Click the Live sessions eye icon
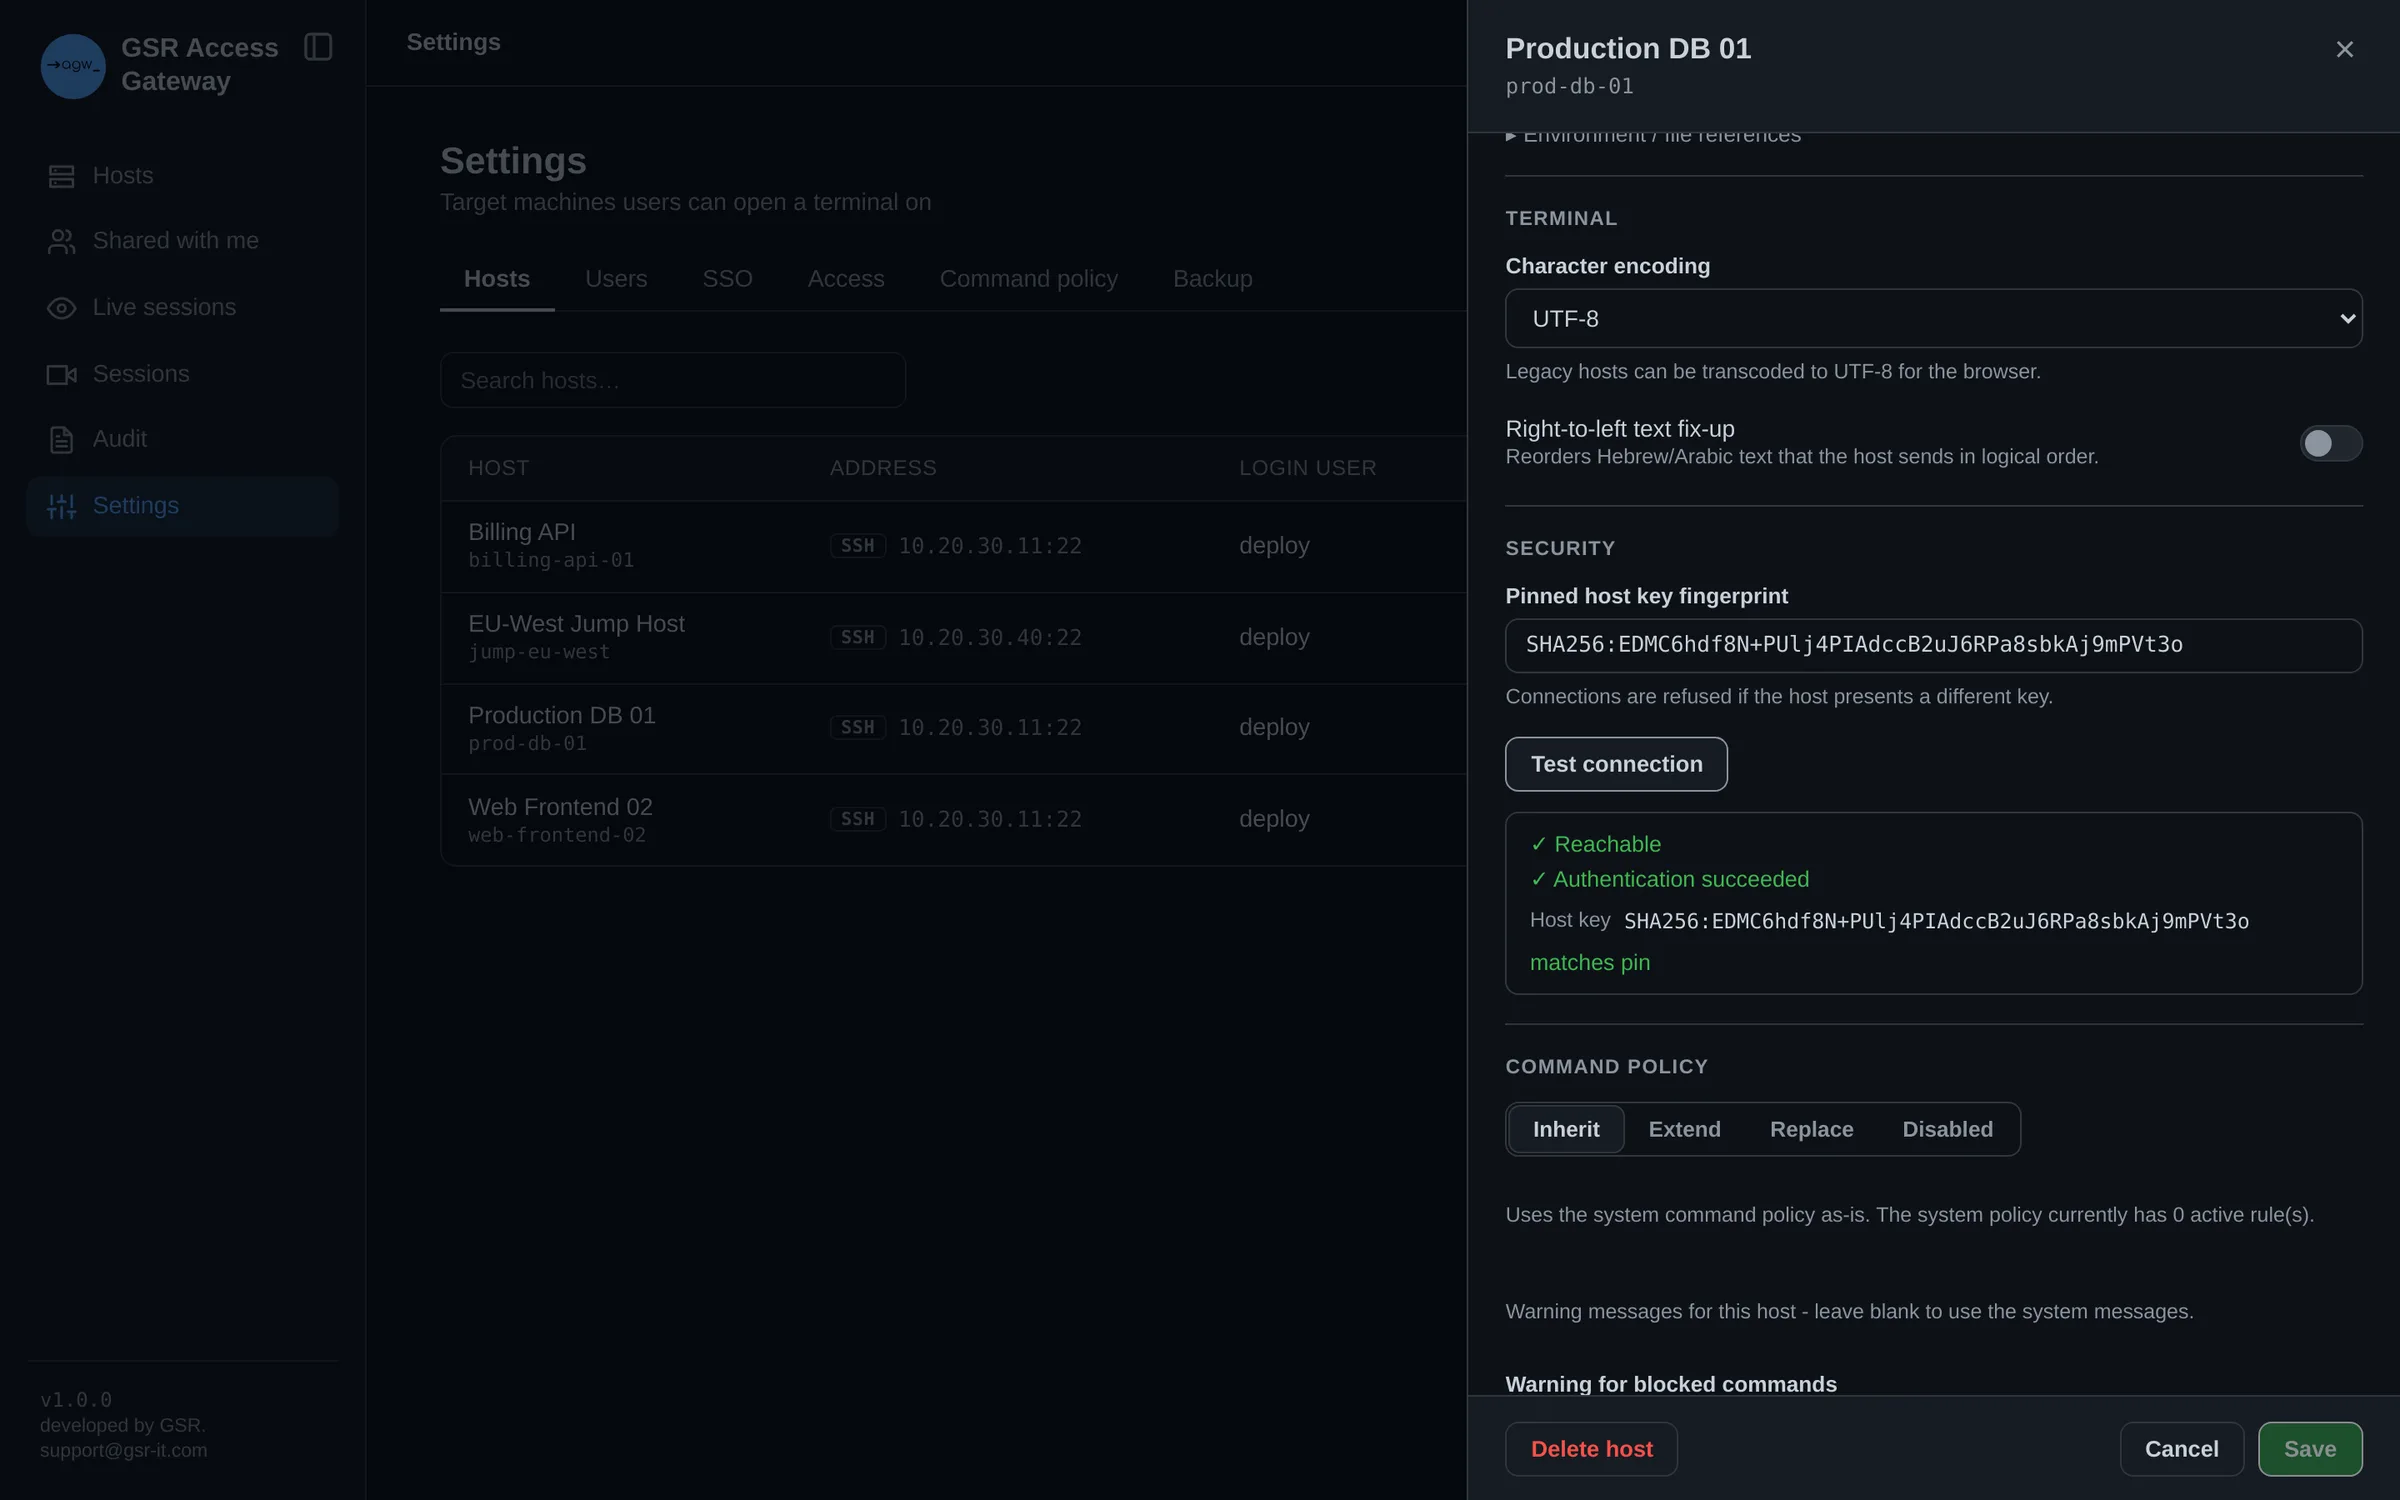2400x1500 pixels. tap(61, 308)
